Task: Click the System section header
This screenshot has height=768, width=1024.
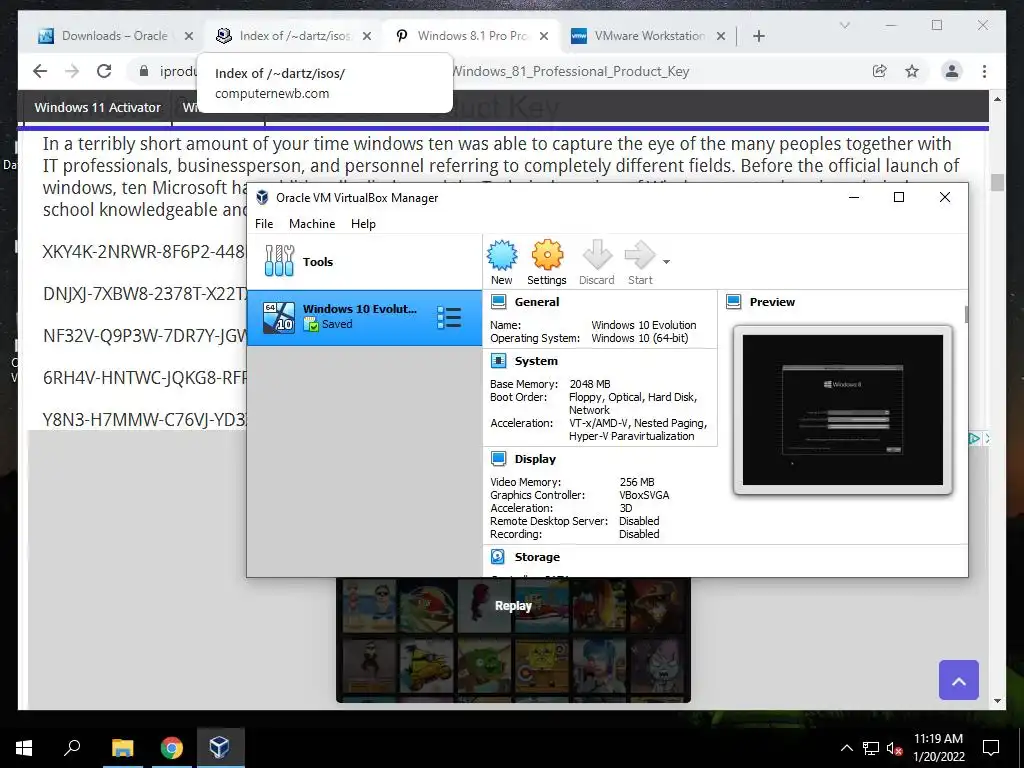Action: (536, 360)
